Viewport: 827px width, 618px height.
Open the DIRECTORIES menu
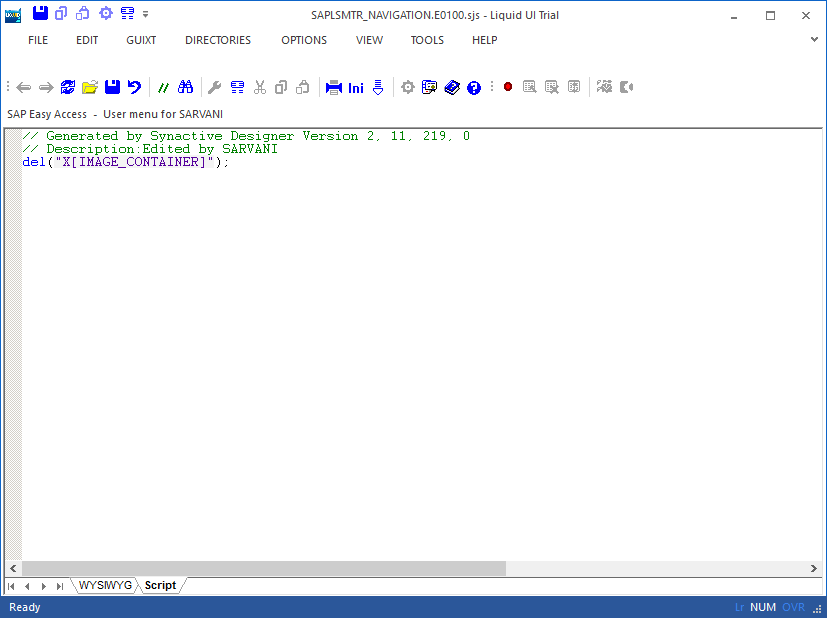coord(218,40)
